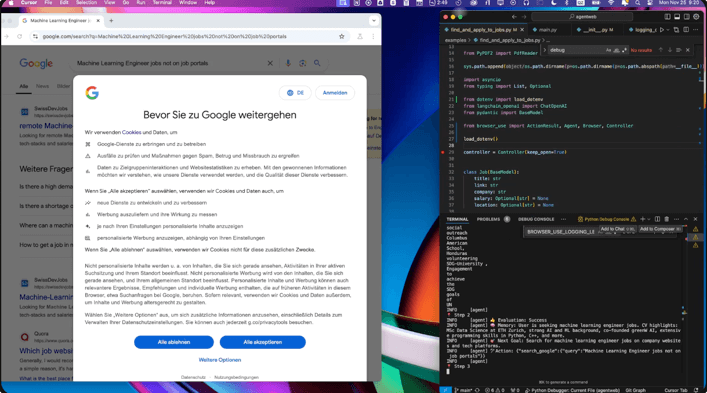Screen dimensions: 707x393
Task: Open editor more actions menu
Action: (x=695, y=30)
